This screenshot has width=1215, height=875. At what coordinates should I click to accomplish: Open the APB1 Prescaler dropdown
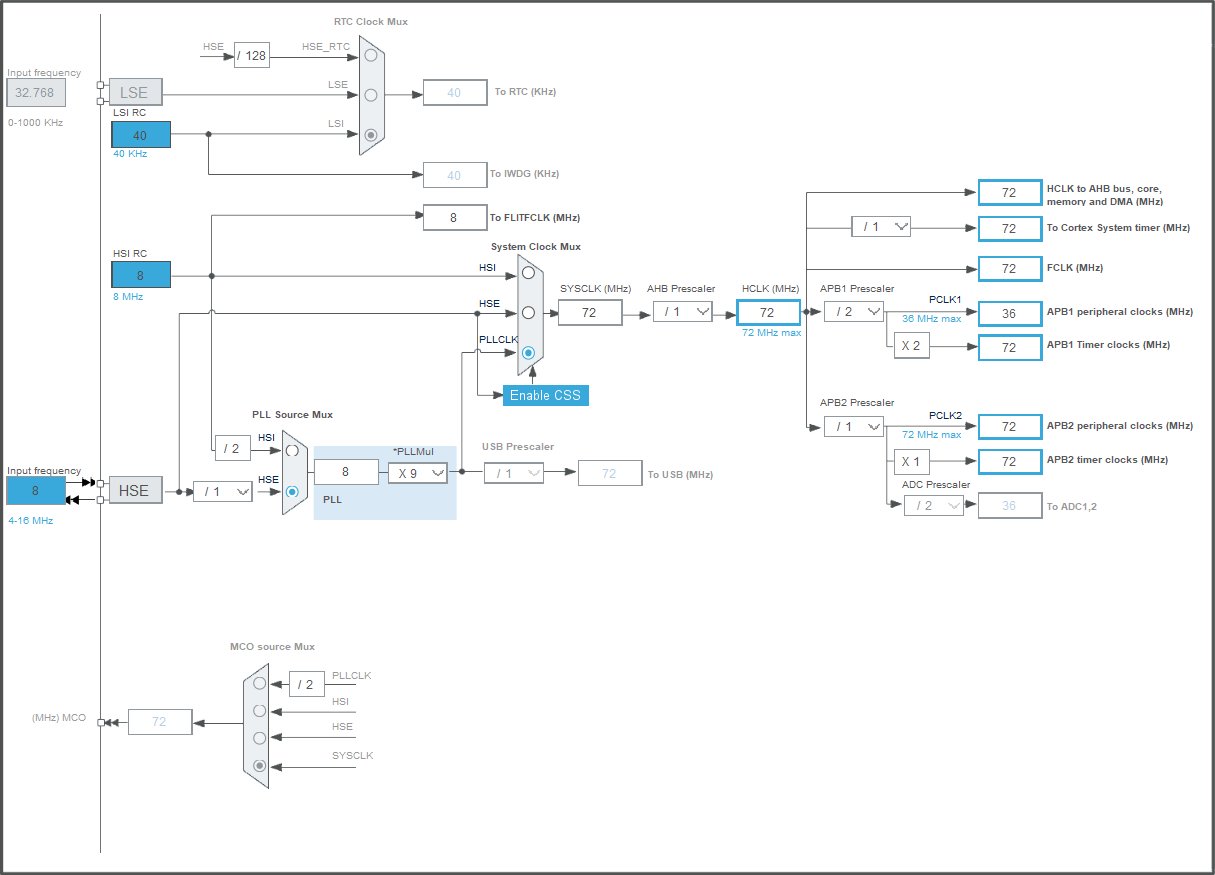pyautogui.click(x=854, y=312)
